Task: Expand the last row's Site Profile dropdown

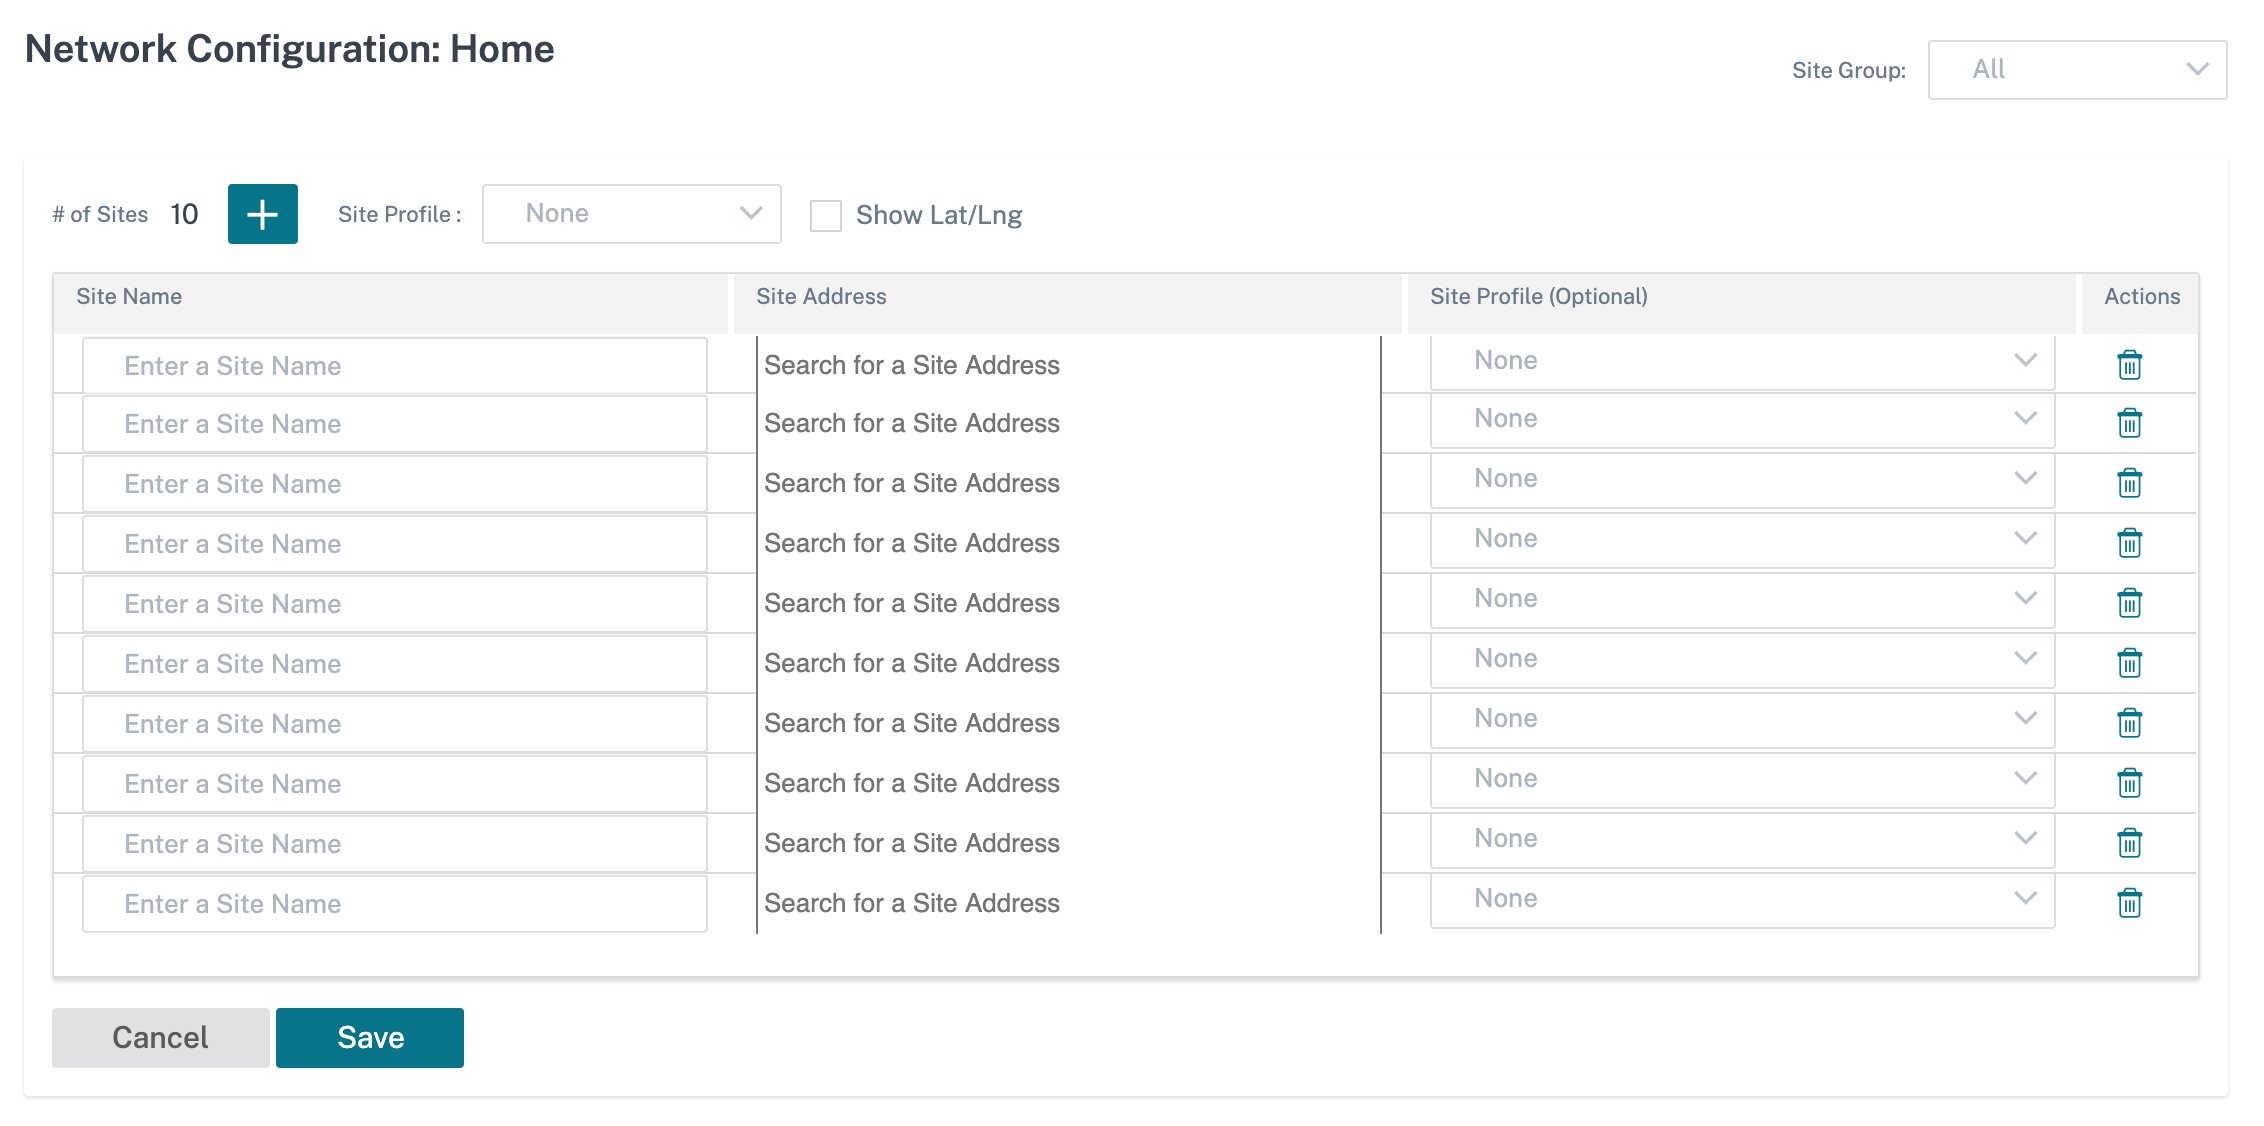Action: (1742, 899)
